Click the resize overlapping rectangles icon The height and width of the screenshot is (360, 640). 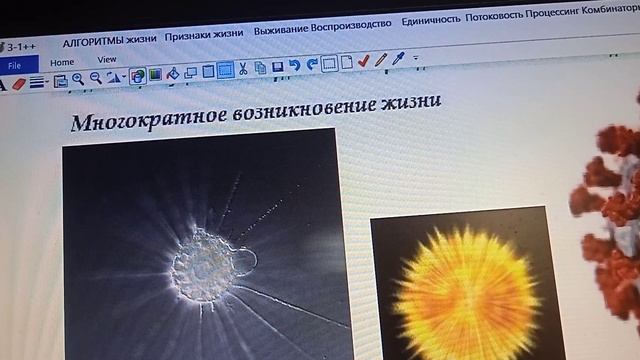click(191, 73)
